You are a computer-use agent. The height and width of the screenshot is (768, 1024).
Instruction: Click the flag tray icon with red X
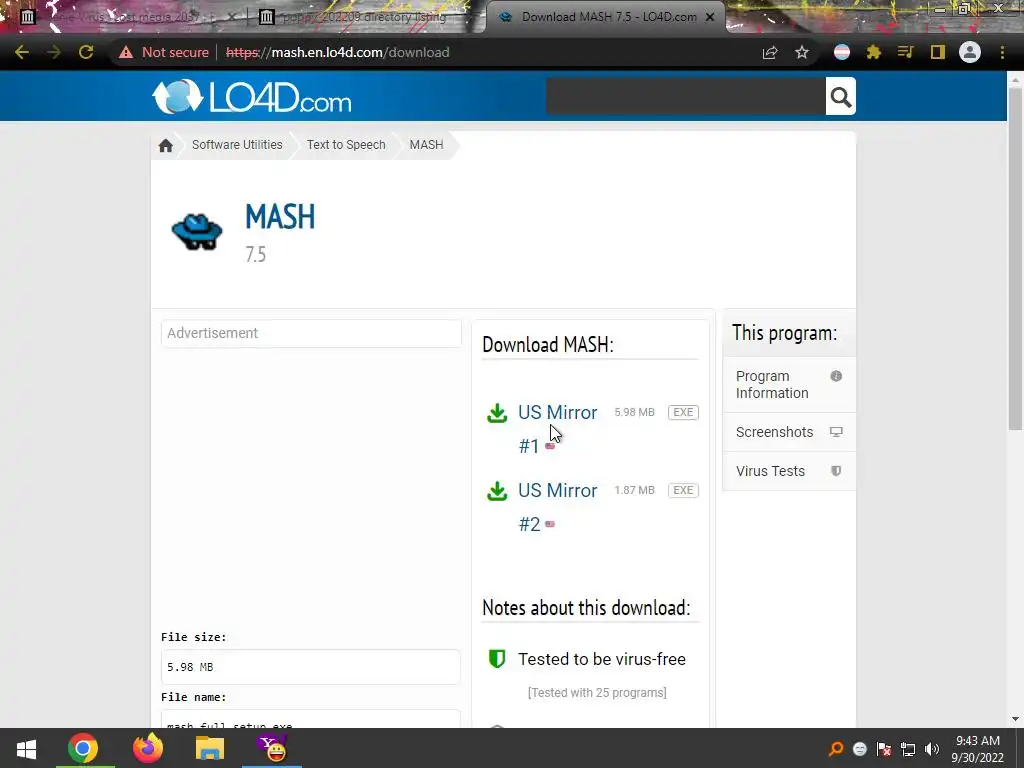(x=884, y=749)
